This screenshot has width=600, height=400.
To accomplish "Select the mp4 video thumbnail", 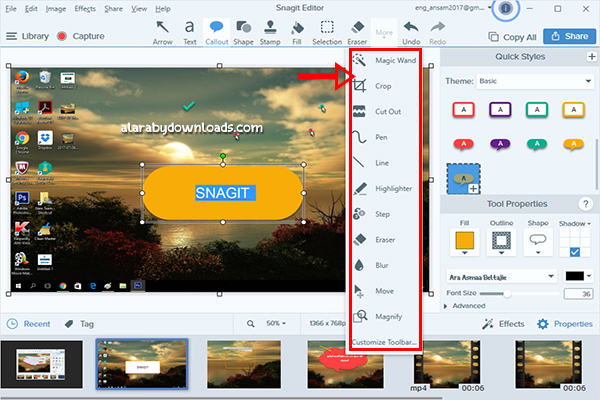I will click(447, 365).
